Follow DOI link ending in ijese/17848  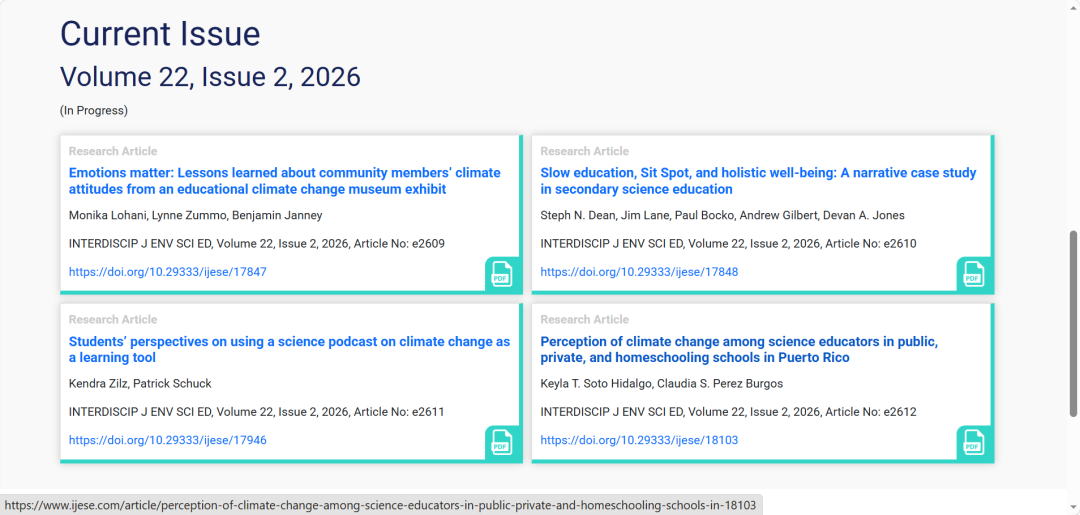[639, 272]
